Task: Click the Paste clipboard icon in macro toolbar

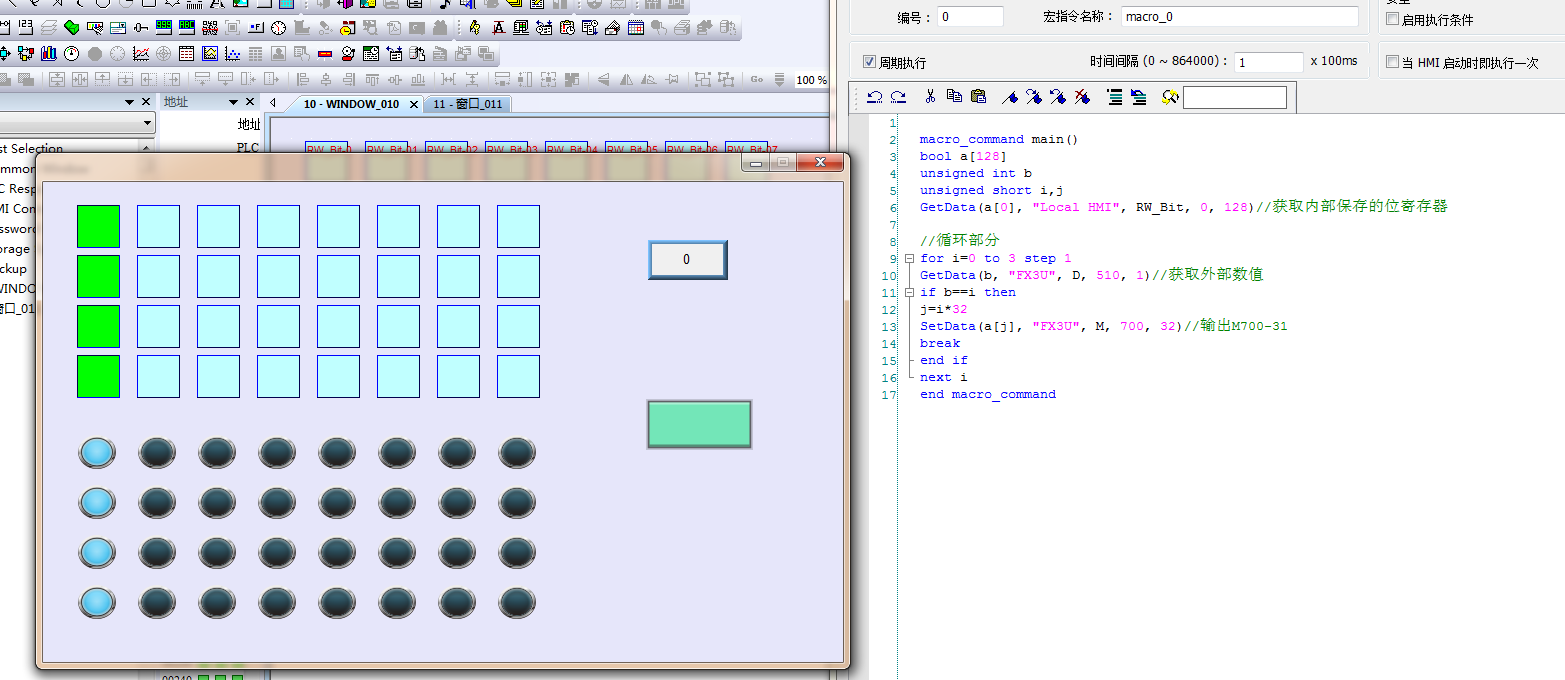Action: [x=978, y=97]
